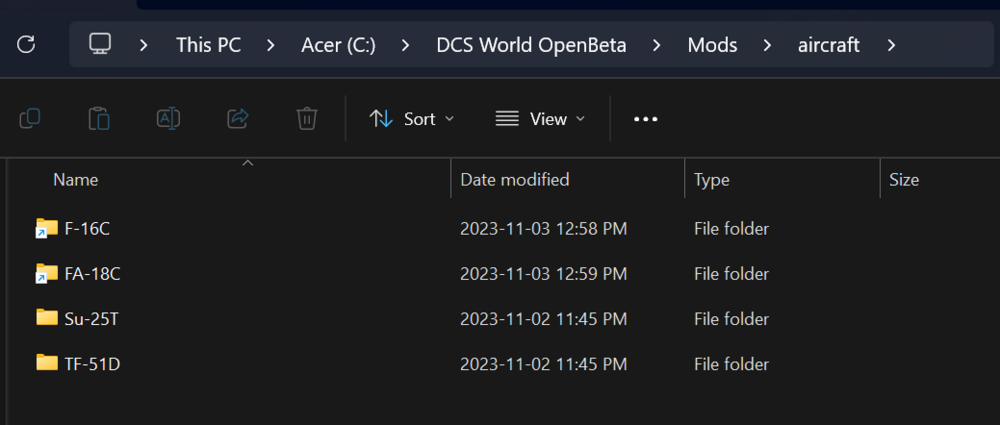Image resolution: width=1000 pixels, height=425 pixels.
Task: Sort by the Name column header
Action: pos(76,180)
